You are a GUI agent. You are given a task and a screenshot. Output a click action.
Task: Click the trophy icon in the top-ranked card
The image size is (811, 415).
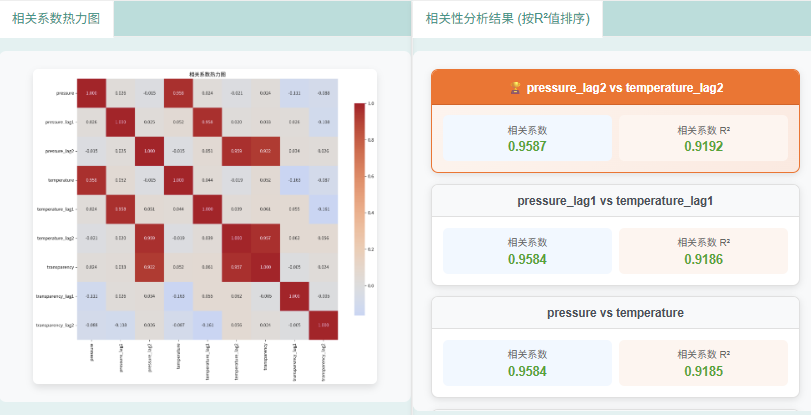coord(515,87)
